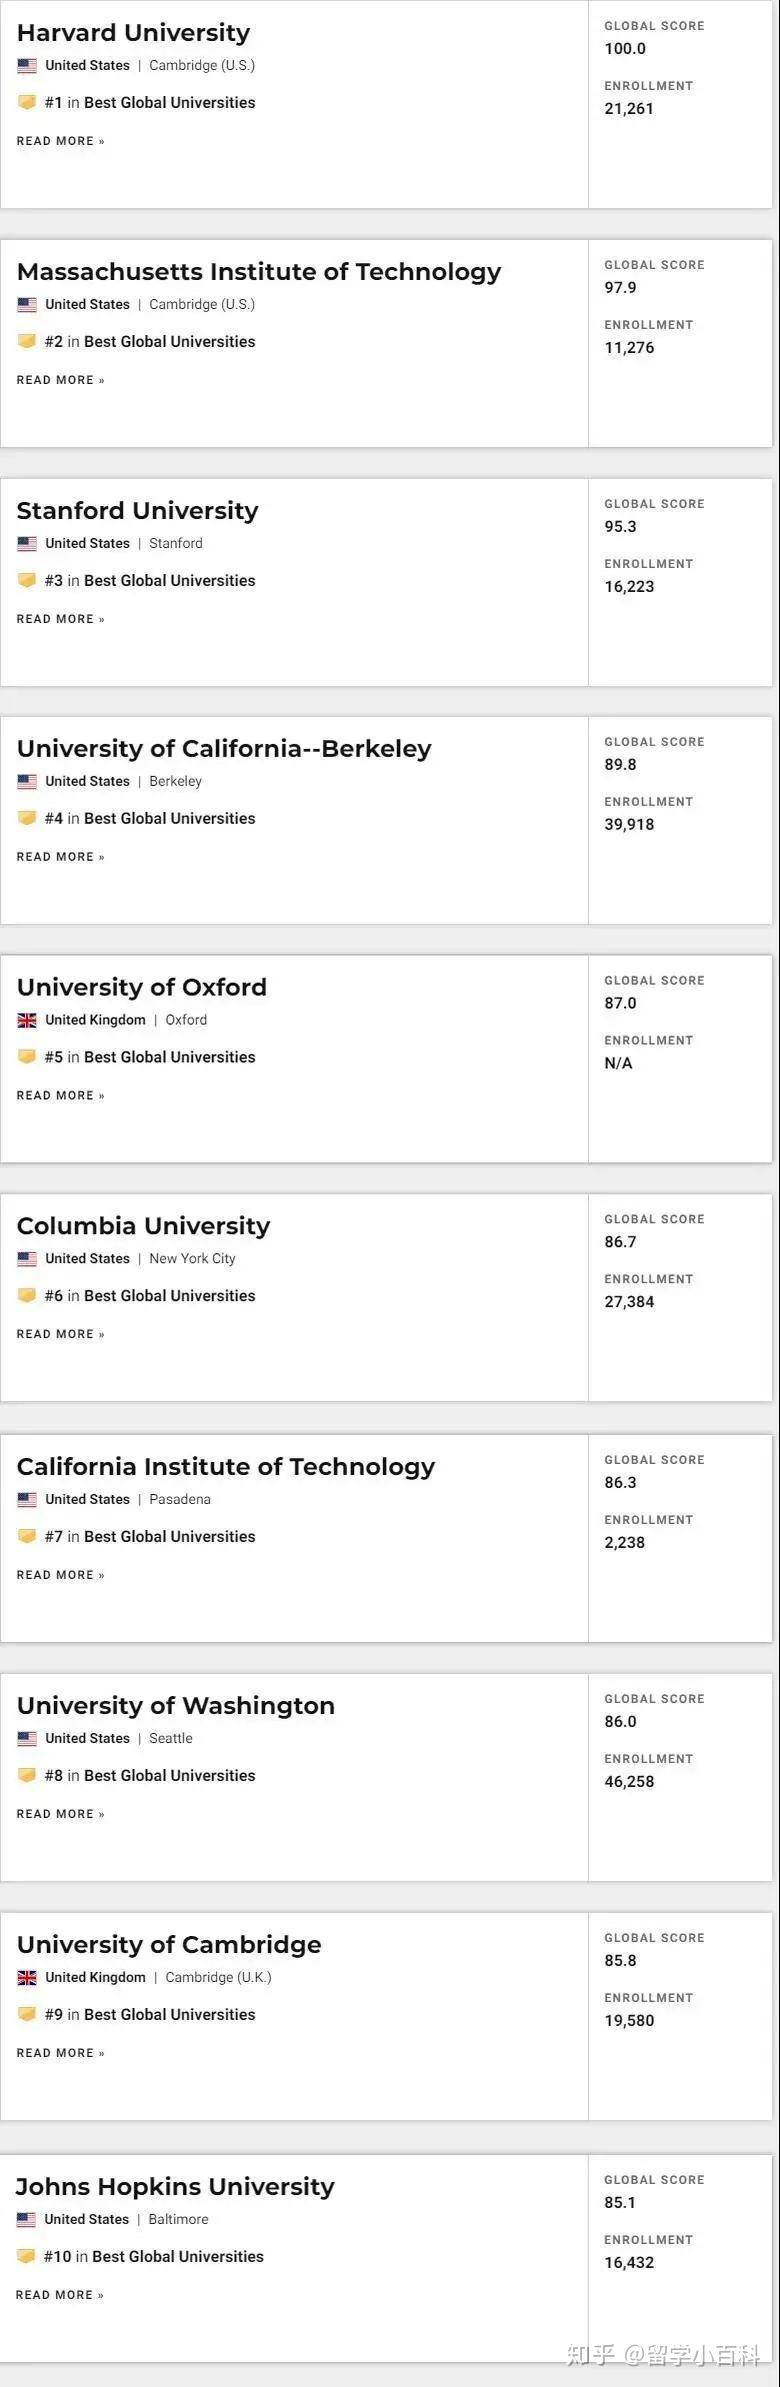Click the US flag under Stanford University
780x2387 pixels.
pos(27,544)
